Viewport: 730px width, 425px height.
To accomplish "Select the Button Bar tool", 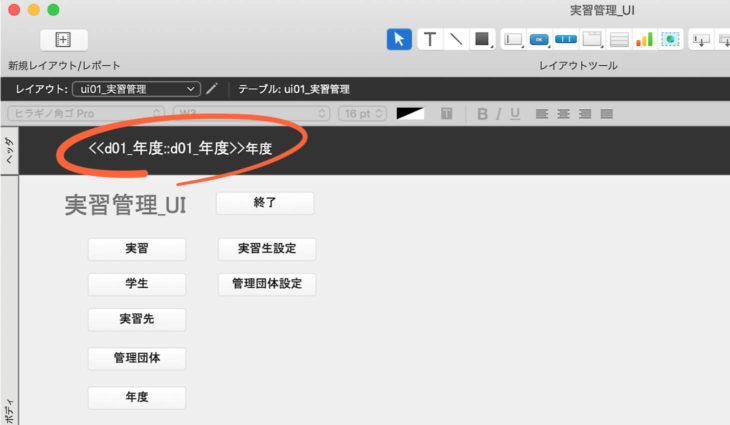I will click(x=566, y=39).
